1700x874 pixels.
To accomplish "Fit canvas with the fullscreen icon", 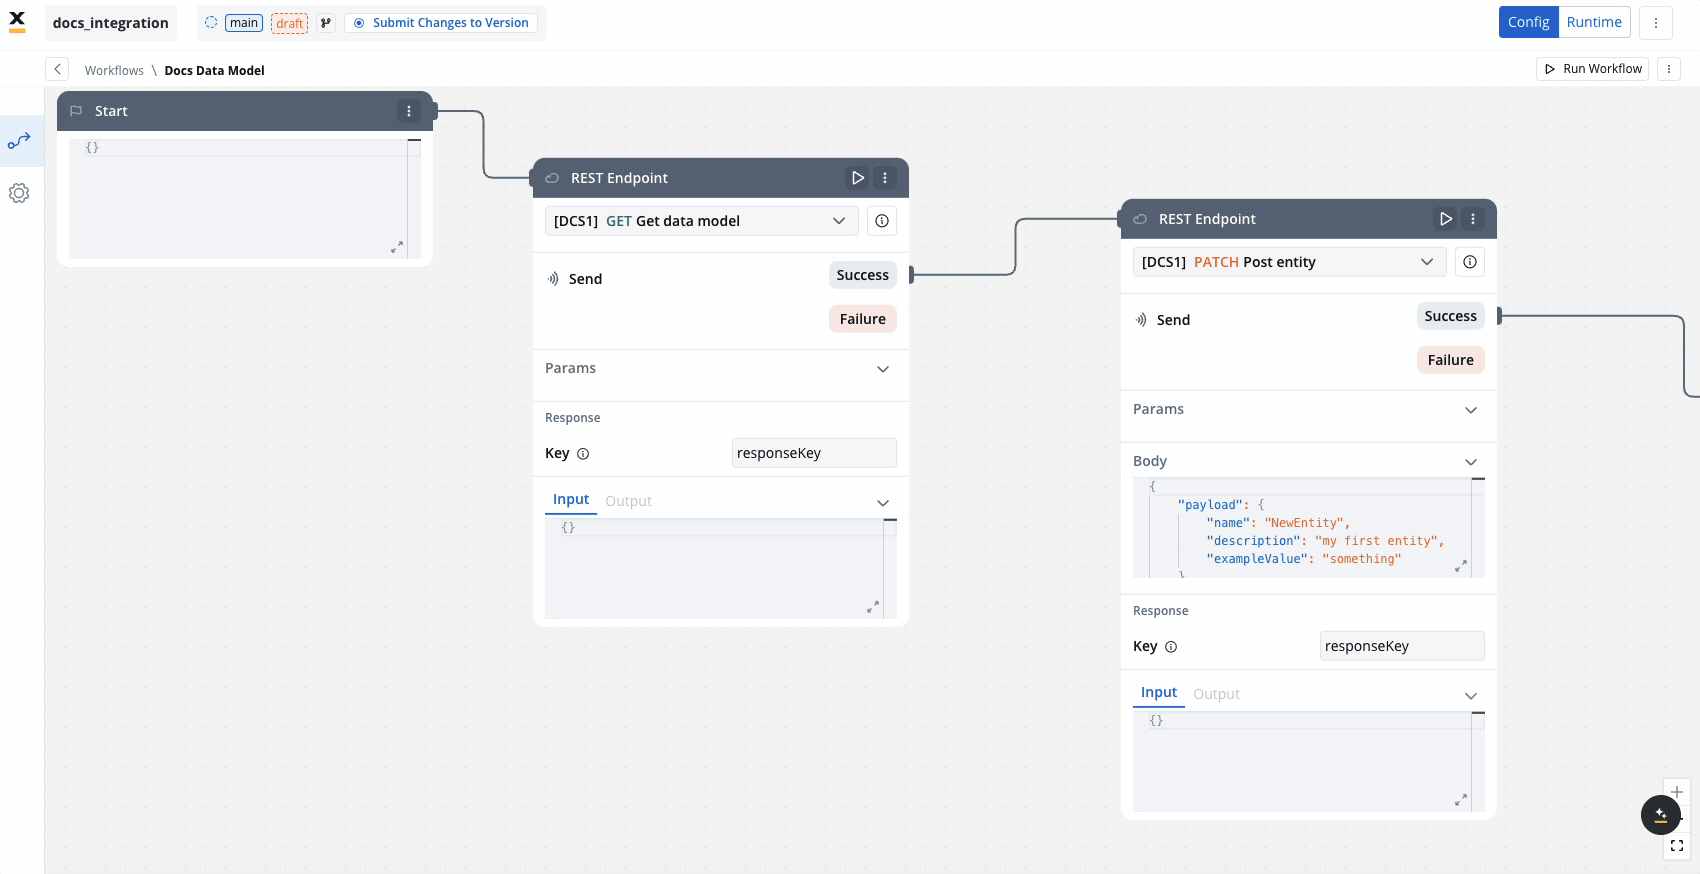I will coord(1677,846).
